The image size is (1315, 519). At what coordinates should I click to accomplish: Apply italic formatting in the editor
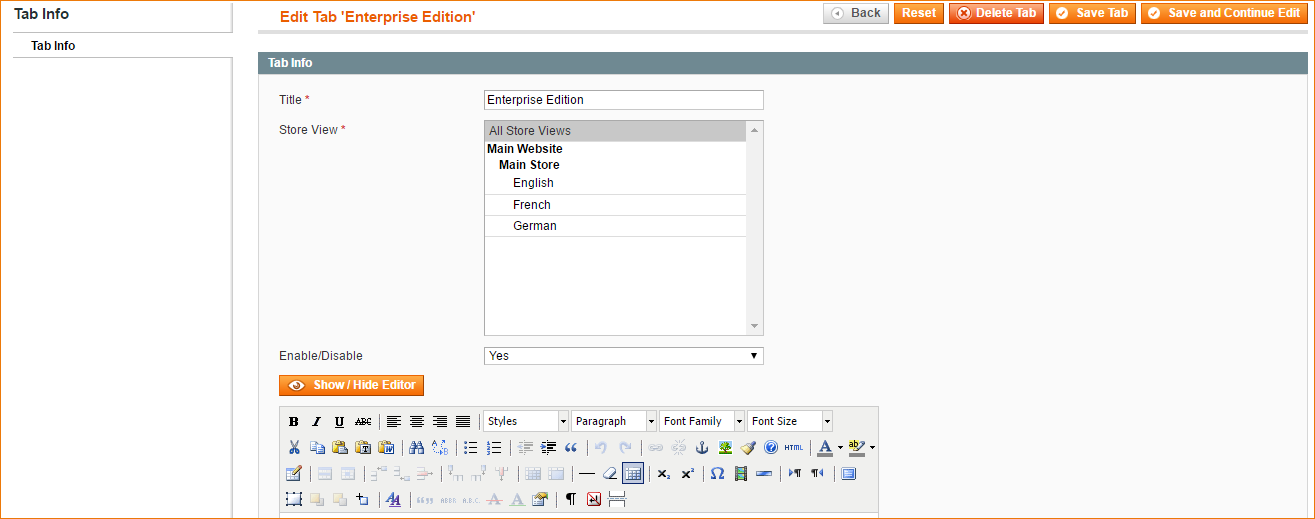(316, 422)
